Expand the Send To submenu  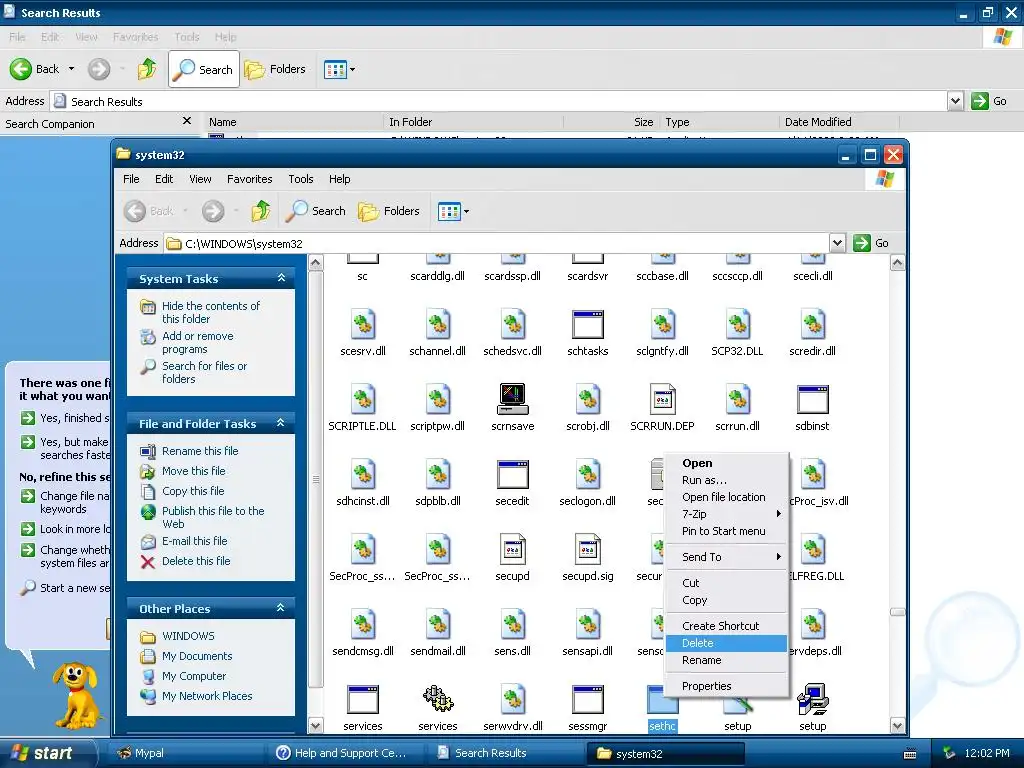(726, 557)
